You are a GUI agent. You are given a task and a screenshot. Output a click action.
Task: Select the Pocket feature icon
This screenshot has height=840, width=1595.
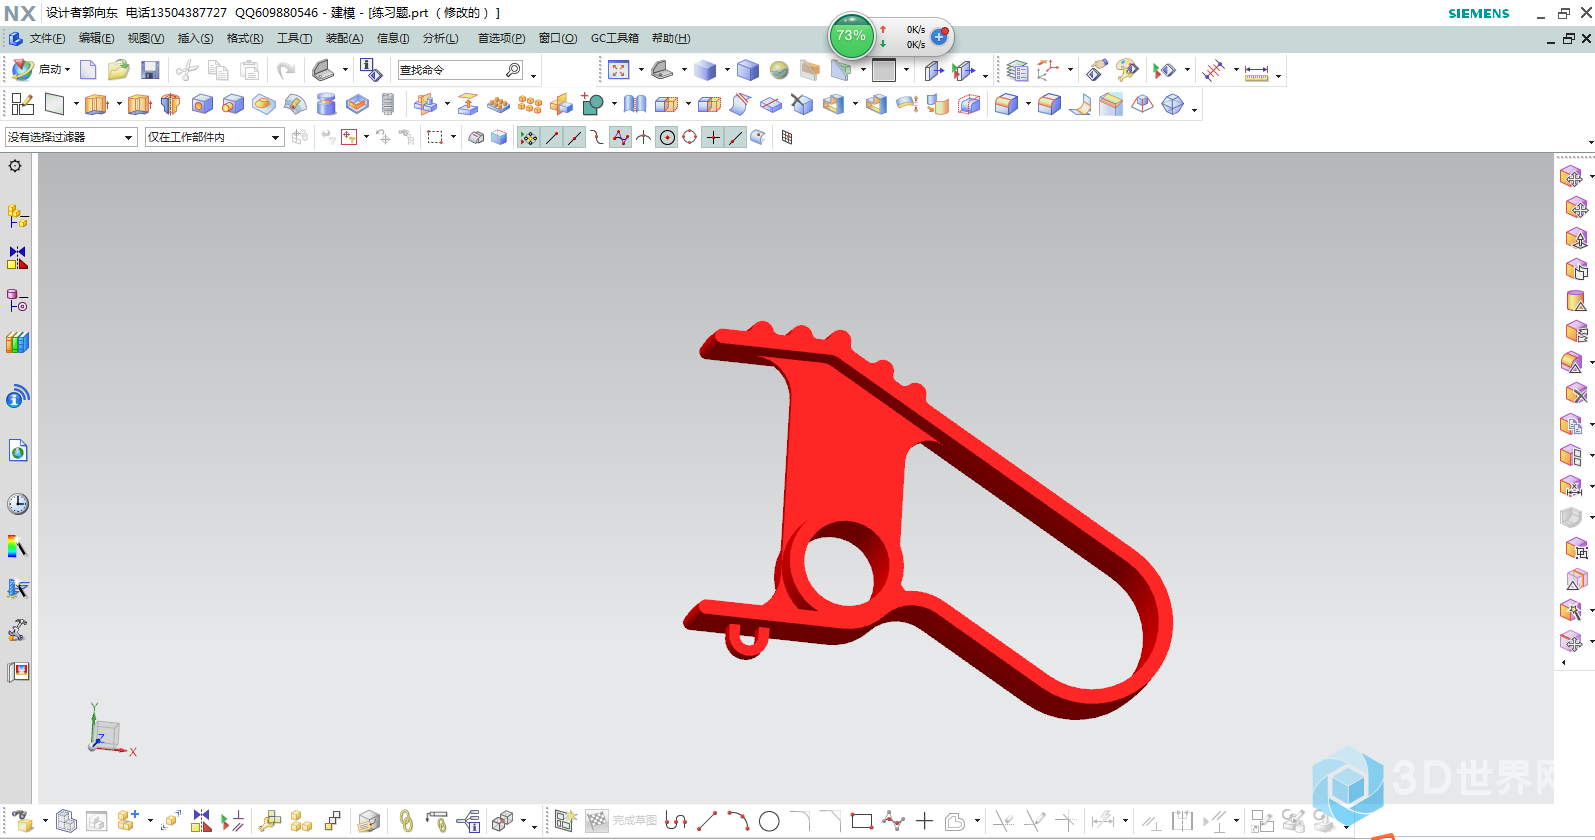click(x=357, y=104)
